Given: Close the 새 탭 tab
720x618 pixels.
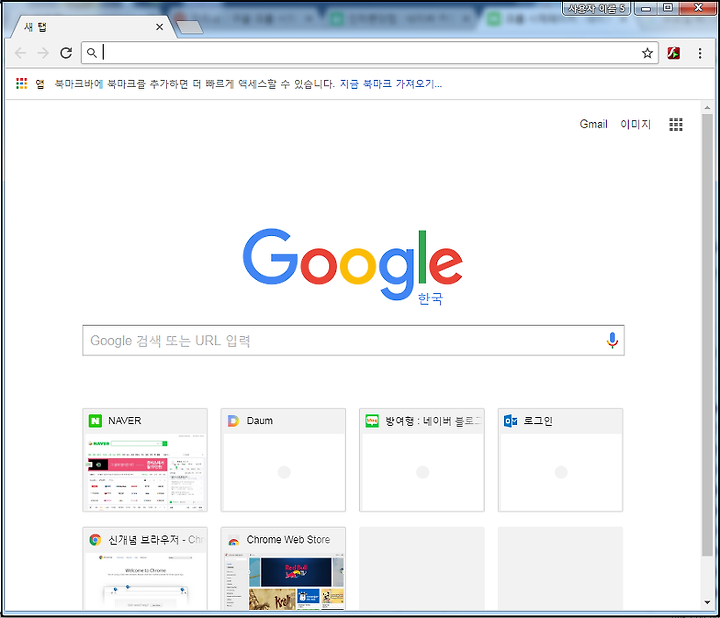Looking at the screenshot, I should [x=159, y=27].
